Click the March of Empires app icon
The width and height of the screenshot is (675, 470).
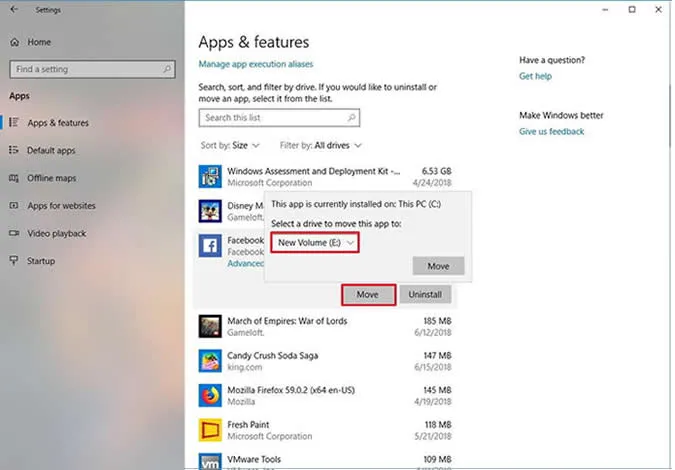tap(210, 326)
